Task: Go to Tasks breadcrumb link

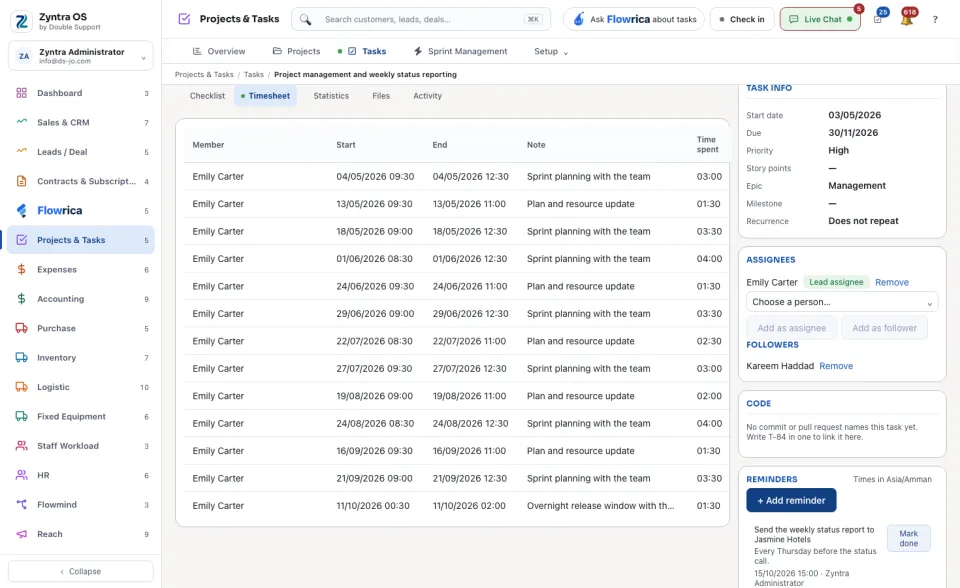Action: point(253,75)
